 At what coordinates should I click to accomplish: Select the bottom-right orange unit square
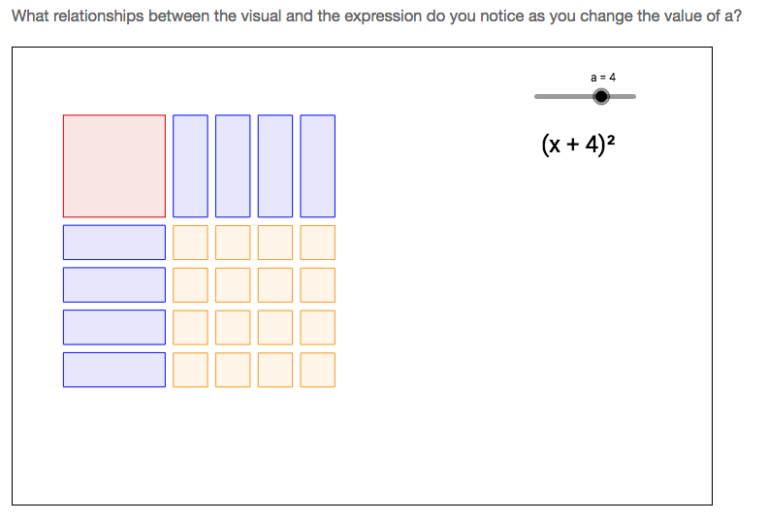click(x=318, y=369)
